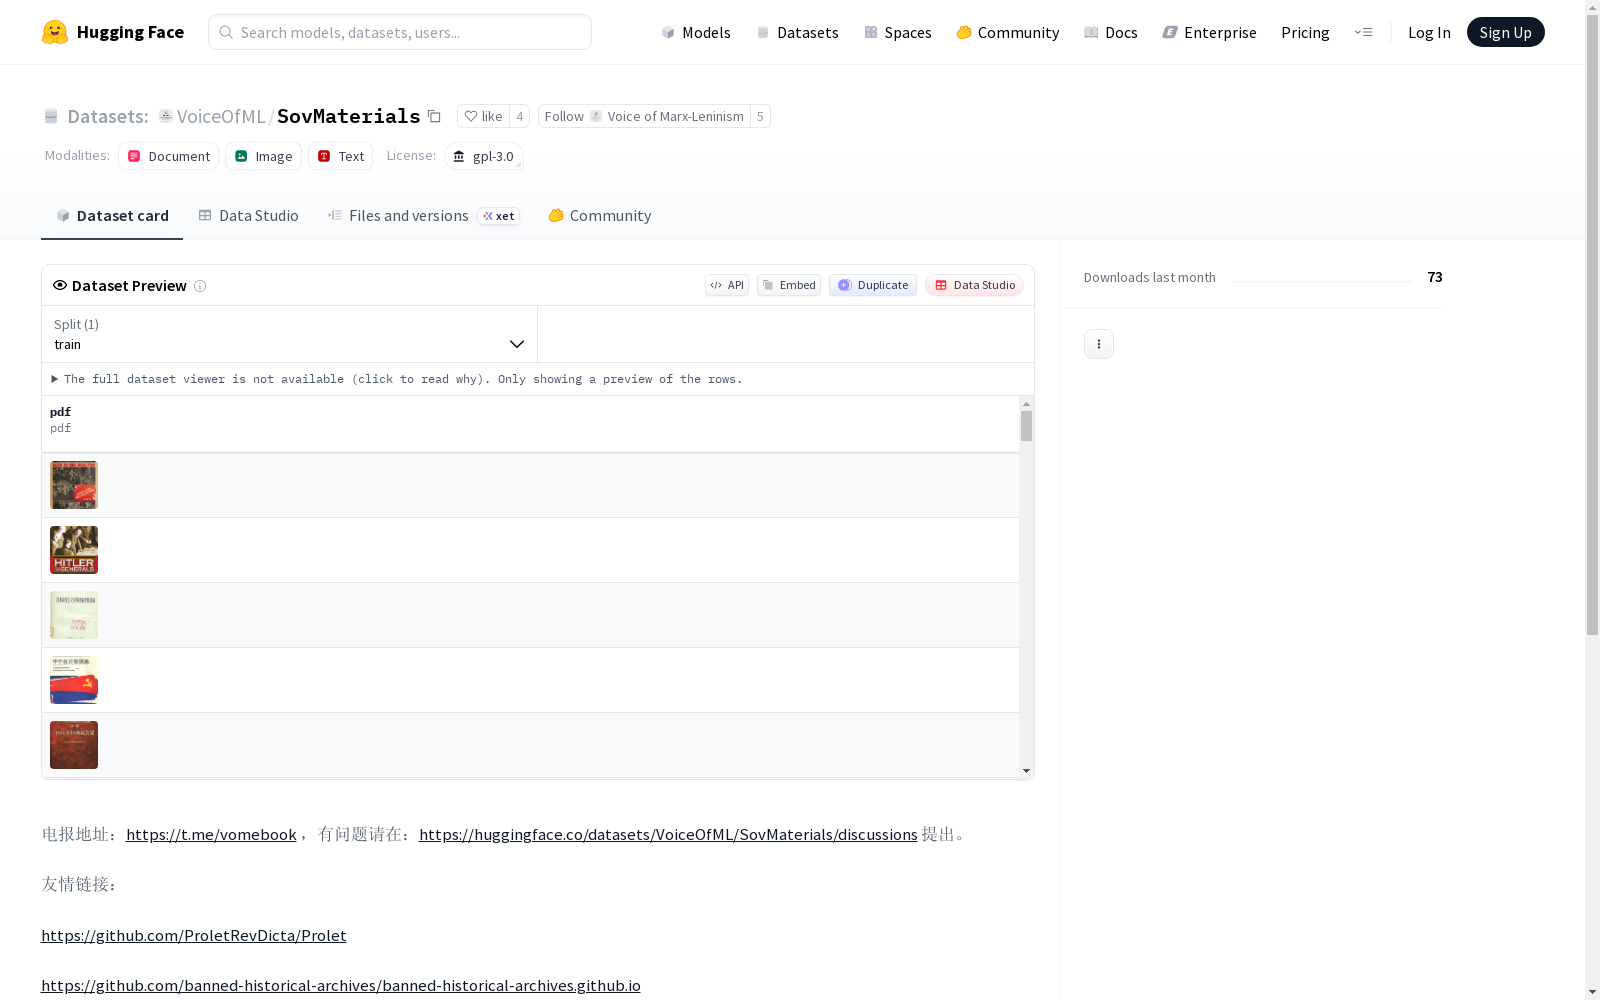Open the t.me/vomebook Telegram link
1600x1000 pixels.
[x=211, y=835]
